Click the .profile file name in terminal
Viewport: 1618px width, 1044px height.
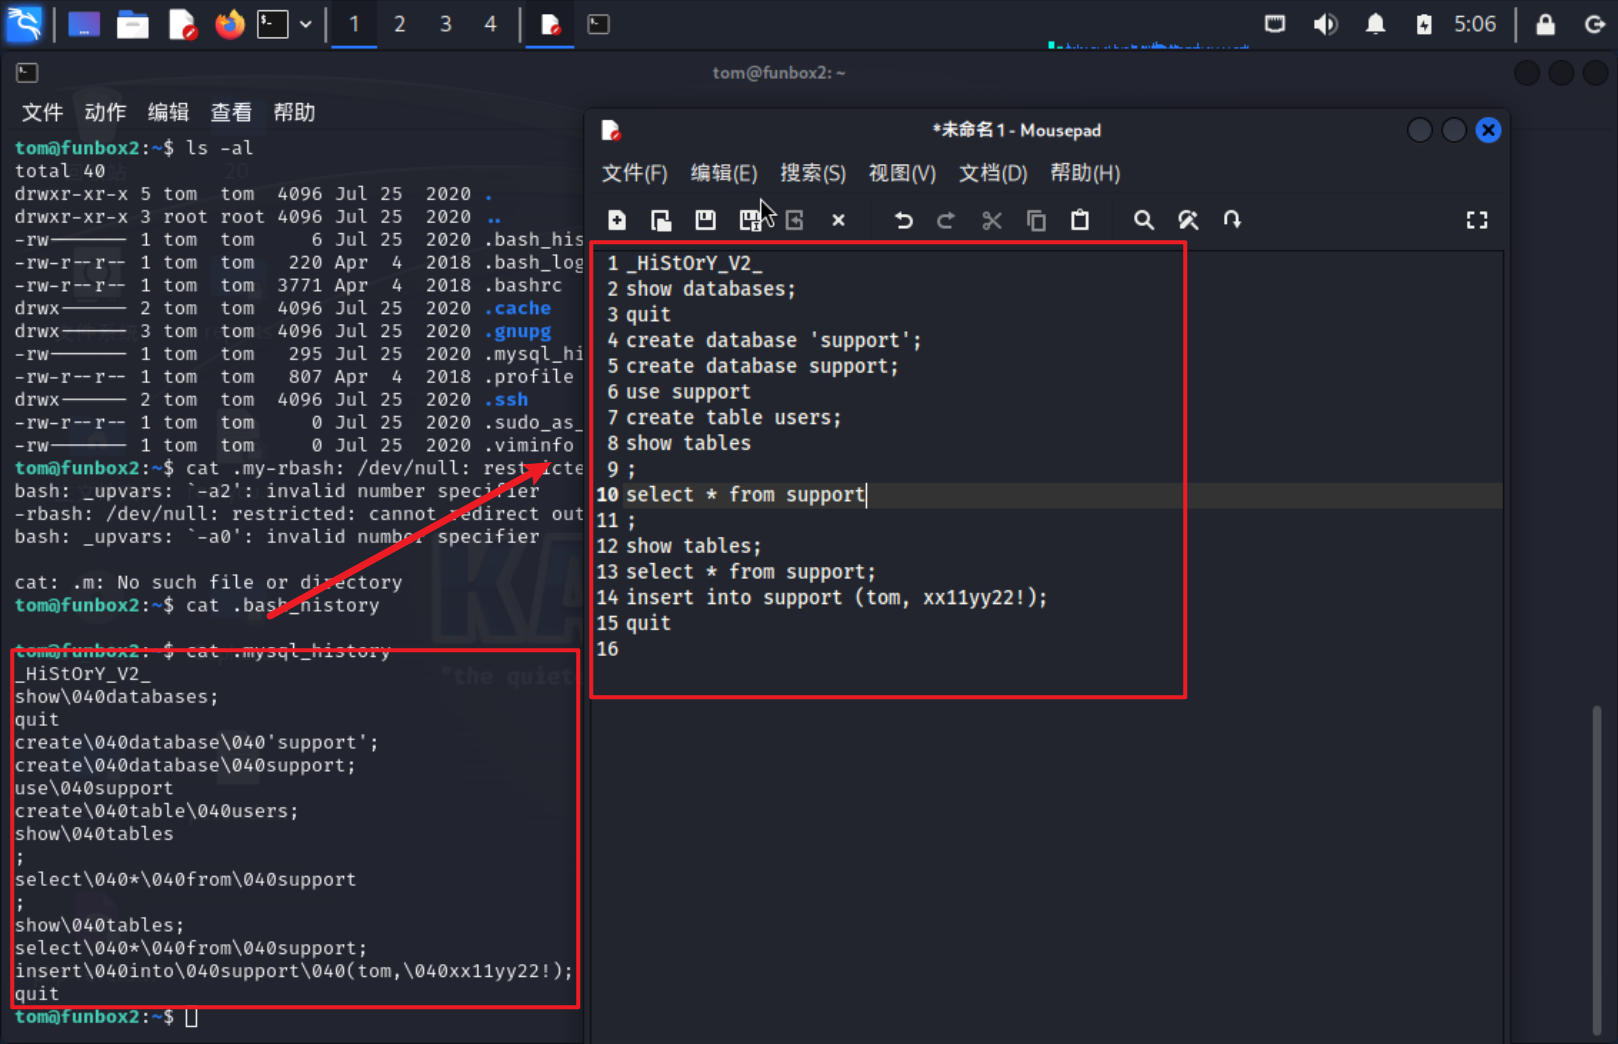[x=529, y=377]
